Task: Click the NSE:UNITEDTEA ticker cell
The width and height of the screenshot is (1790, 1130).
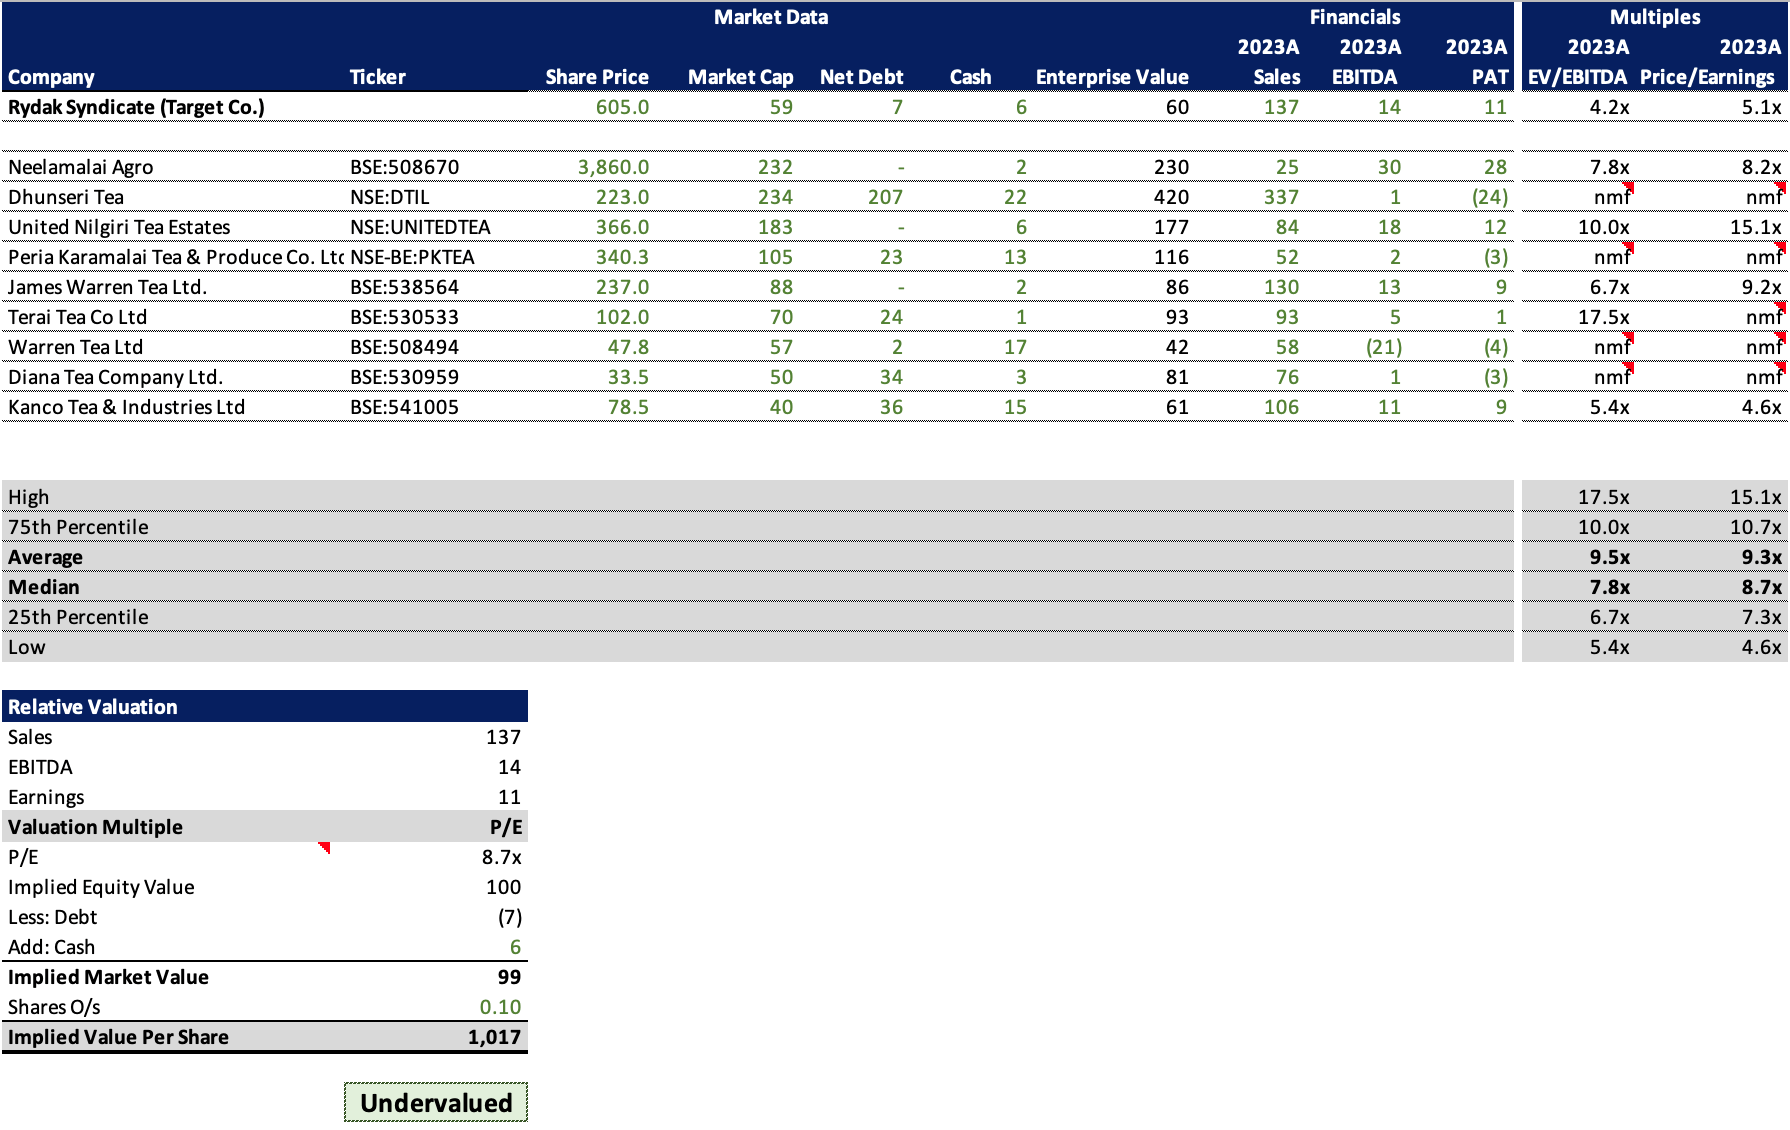Action: point(420,227)
